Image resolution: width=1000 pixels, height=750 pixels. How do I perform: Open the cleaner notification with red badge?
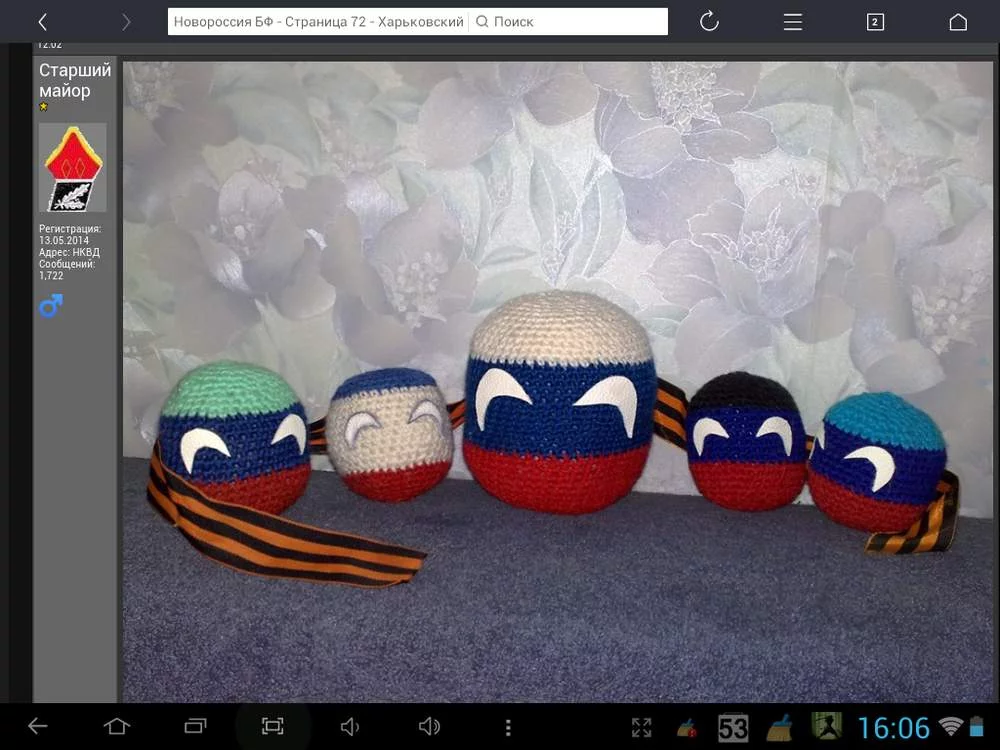pyautogui.click(x=686, y=728)
